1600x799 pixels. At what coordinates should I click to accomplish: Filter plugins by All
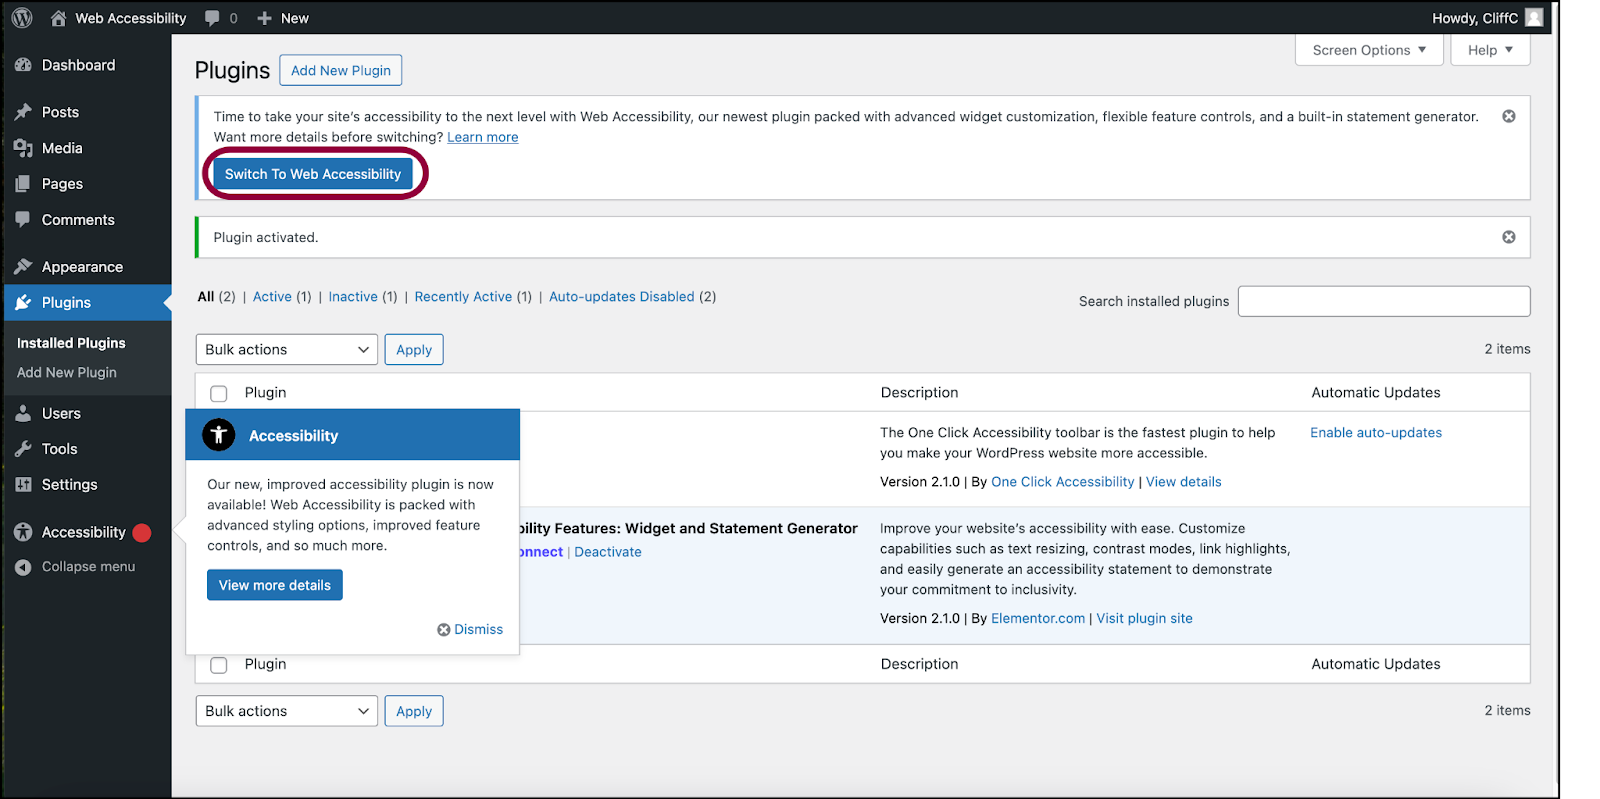(206, 297)
